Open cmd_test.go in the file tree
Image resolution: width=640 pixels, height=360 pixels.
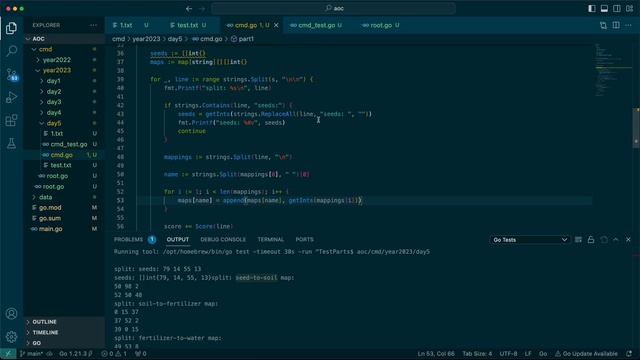63,144
